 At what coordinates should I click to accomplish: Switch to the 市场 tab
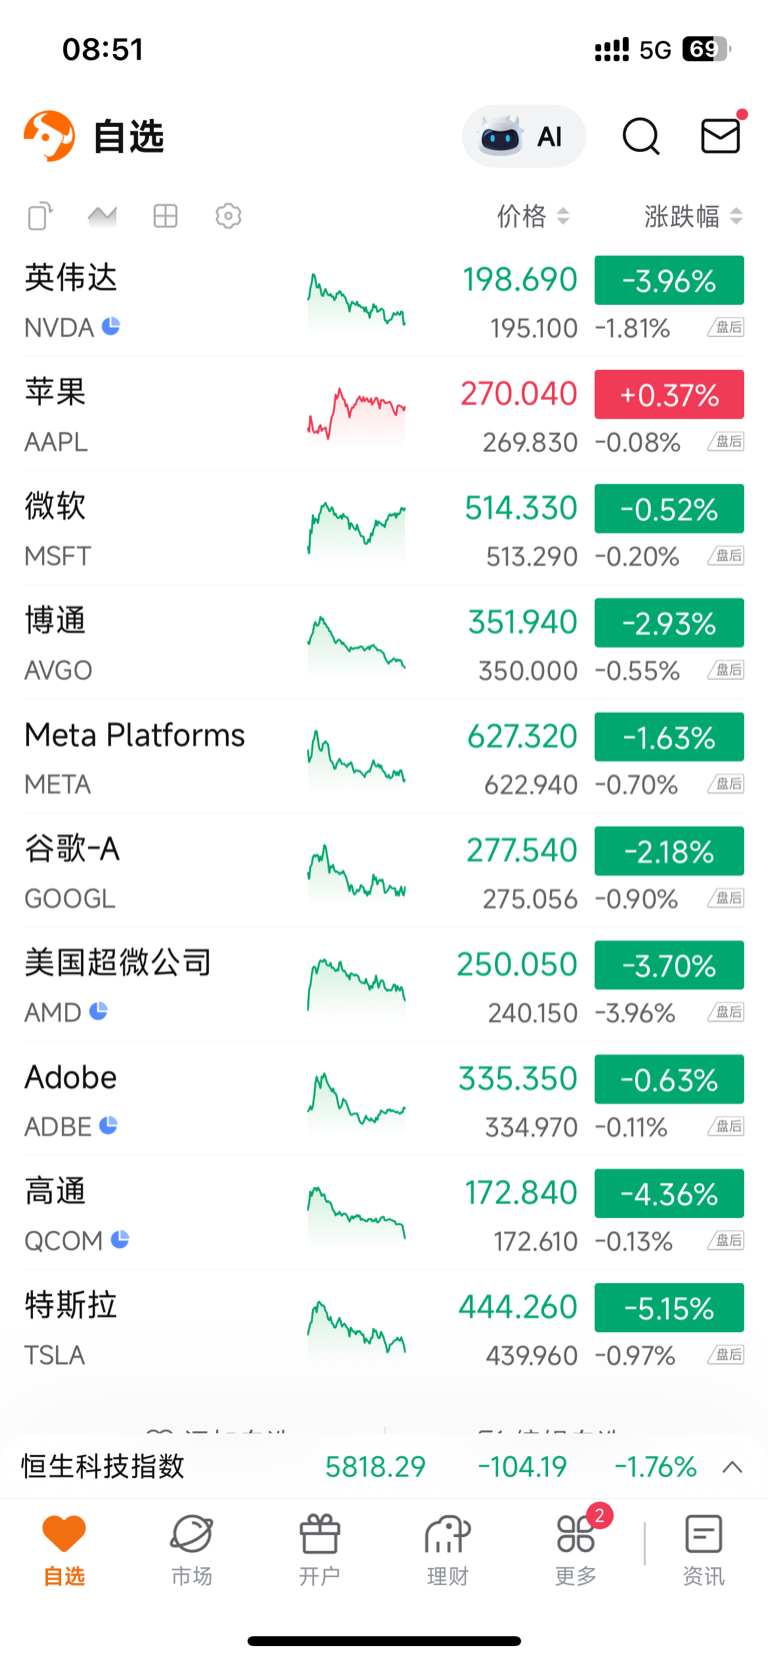click(x=191, y=1549)
